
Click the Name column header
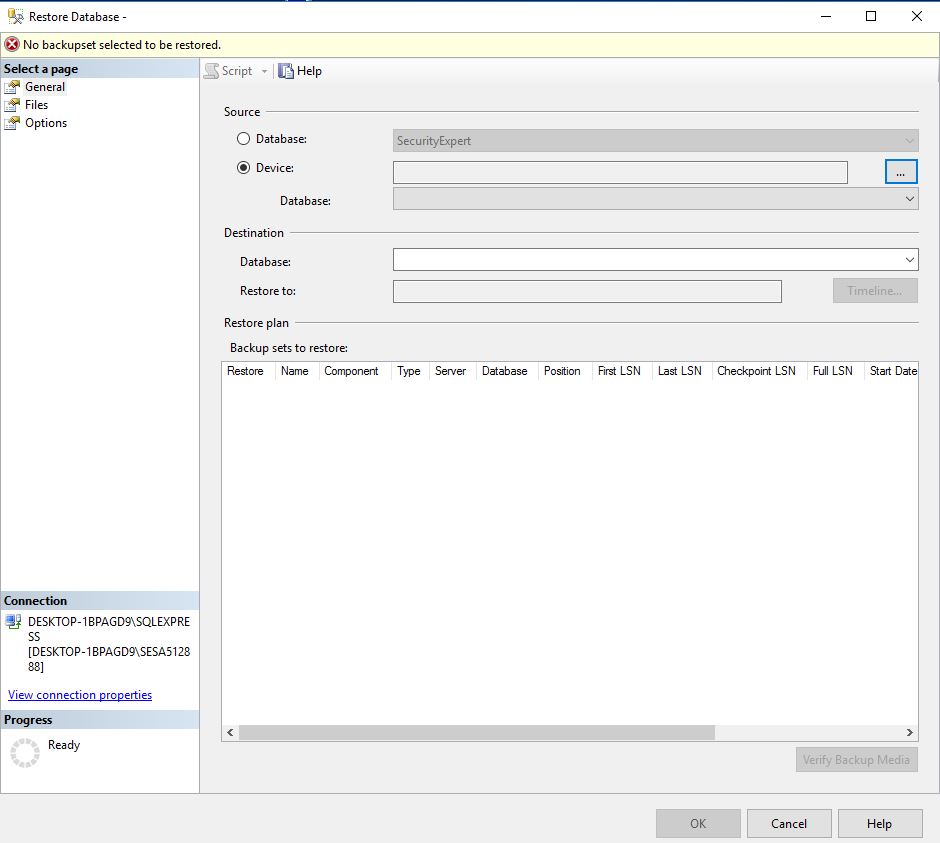coord(295,371)
